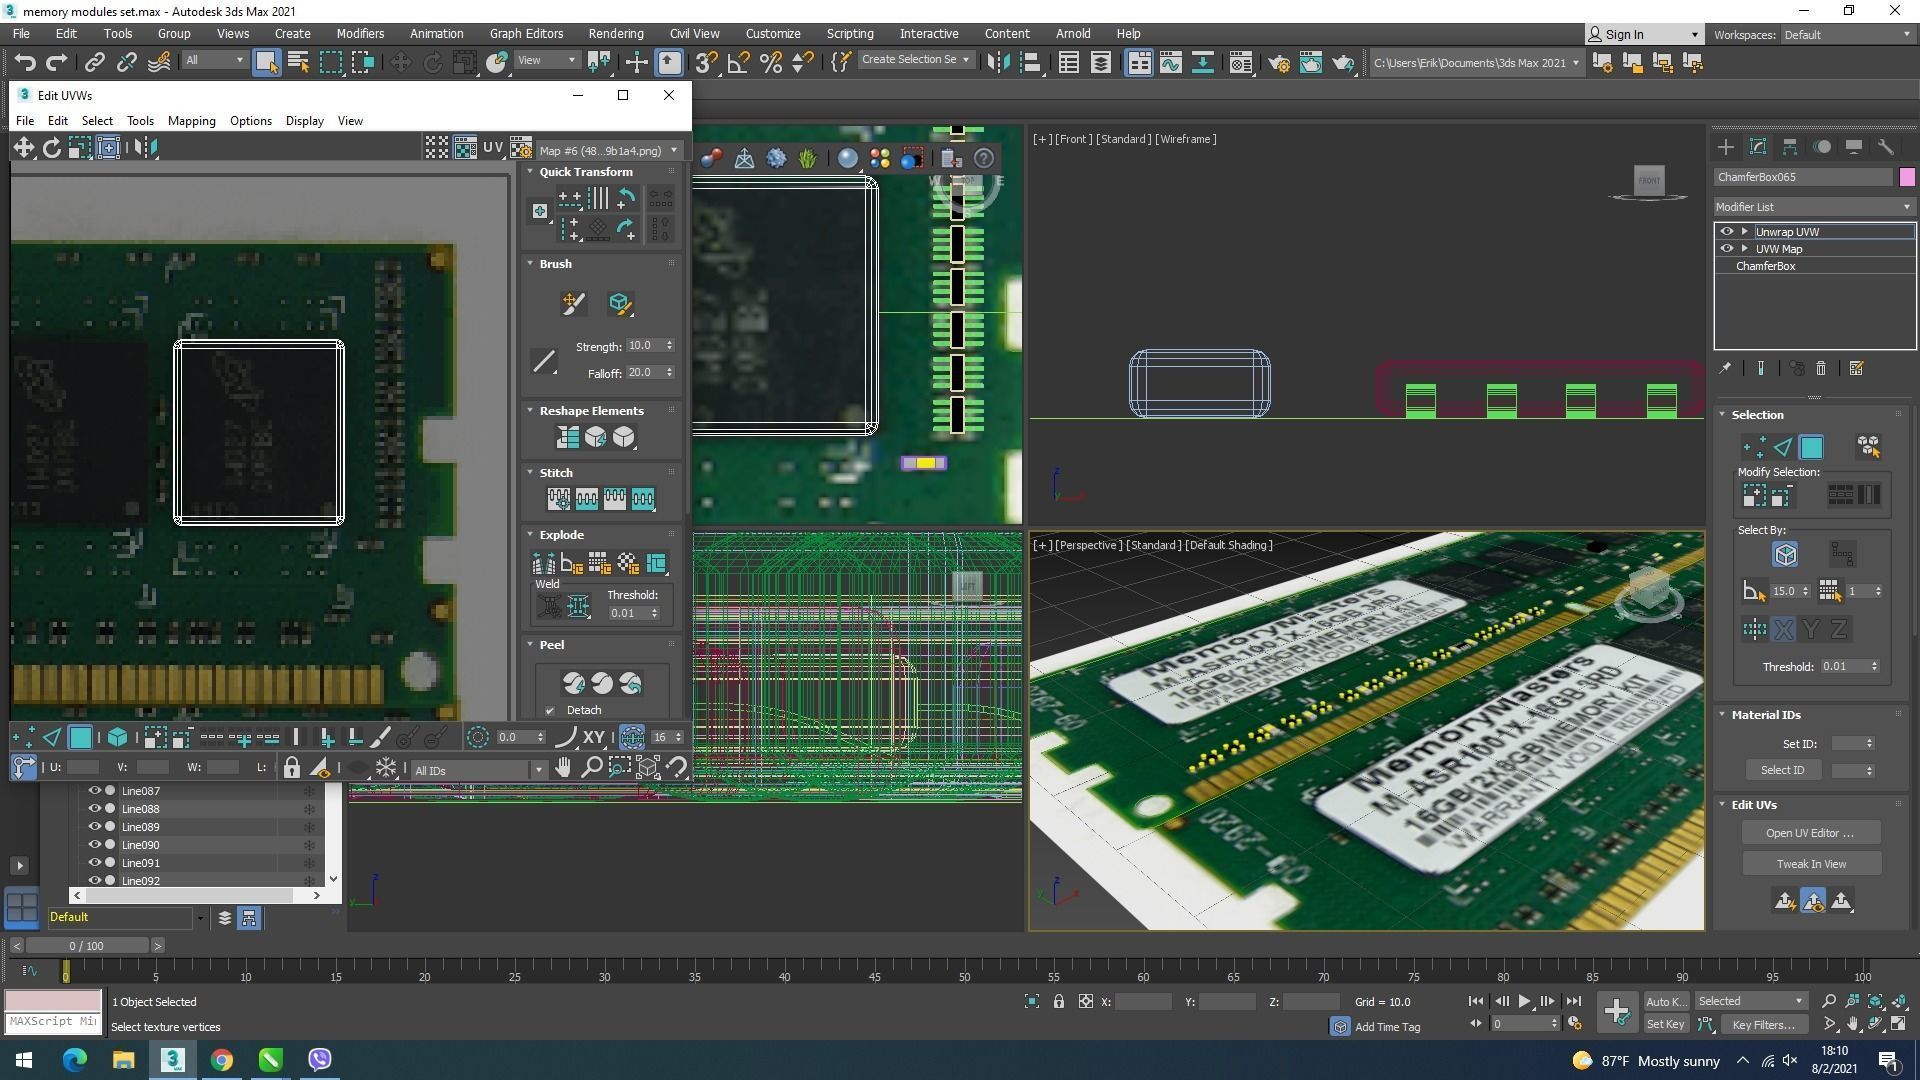Select the Rotate tool in Edit UVWs

51,148
